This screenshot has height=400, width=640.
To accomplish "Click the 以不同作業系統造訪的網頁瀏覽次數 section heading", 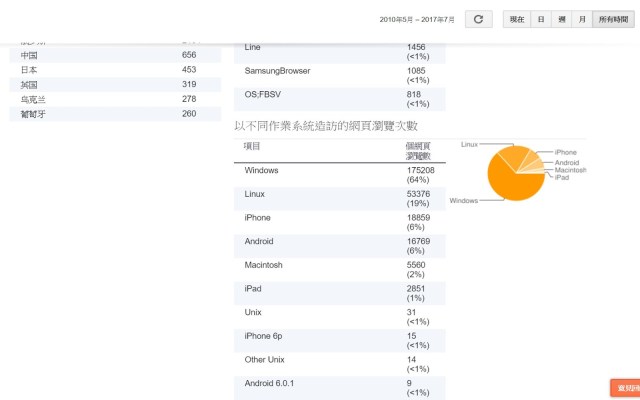I will point(325,126).
